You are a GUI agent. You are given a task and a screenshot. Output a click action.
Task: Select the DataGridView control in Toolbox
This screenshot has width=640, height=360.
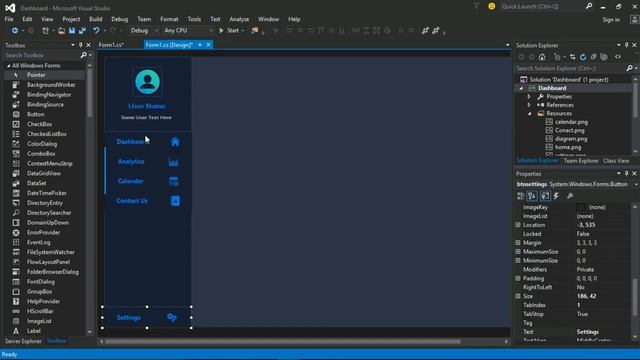(44, 173)
